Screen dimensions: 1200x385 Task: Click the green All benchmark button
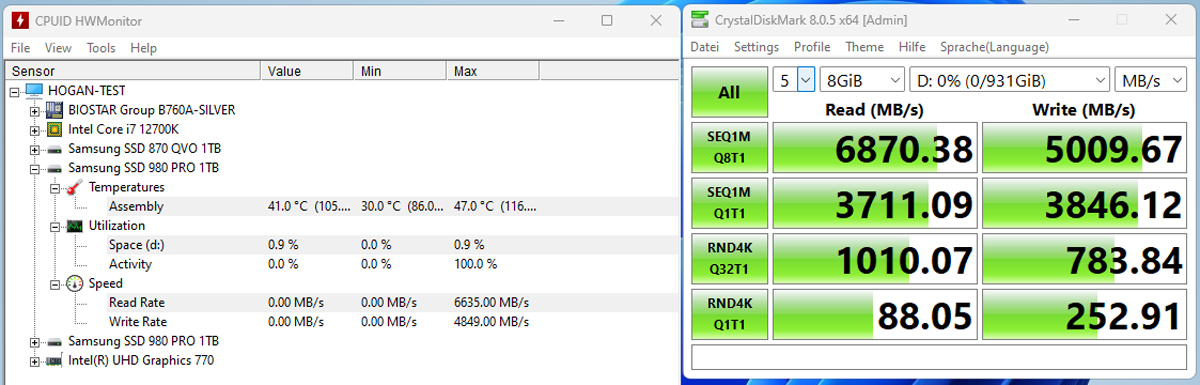(729, 92)
